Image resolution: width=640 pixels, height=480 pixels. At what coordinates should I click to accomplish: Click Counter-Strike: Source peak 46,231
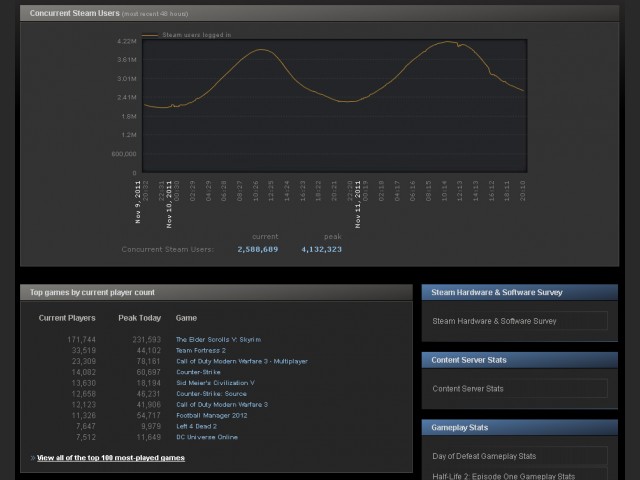pyautogui.click(x=149, y=393)
